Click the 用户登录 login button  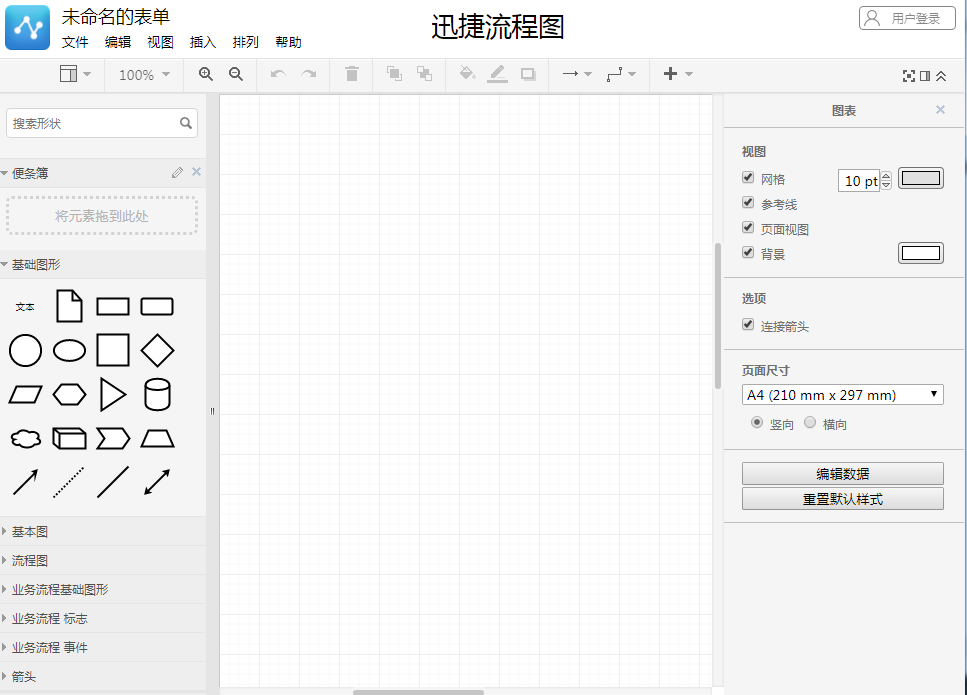coord(906,17)
